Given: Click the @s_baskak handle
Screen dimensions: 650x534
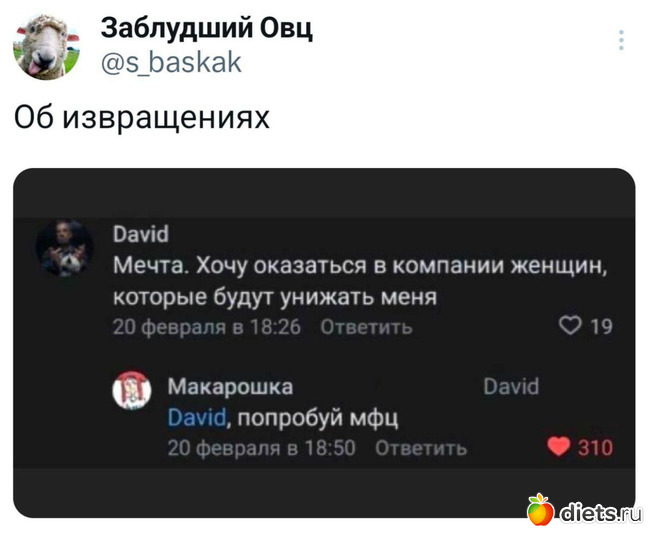Looking at the screenshot, I should pos(171,62).
